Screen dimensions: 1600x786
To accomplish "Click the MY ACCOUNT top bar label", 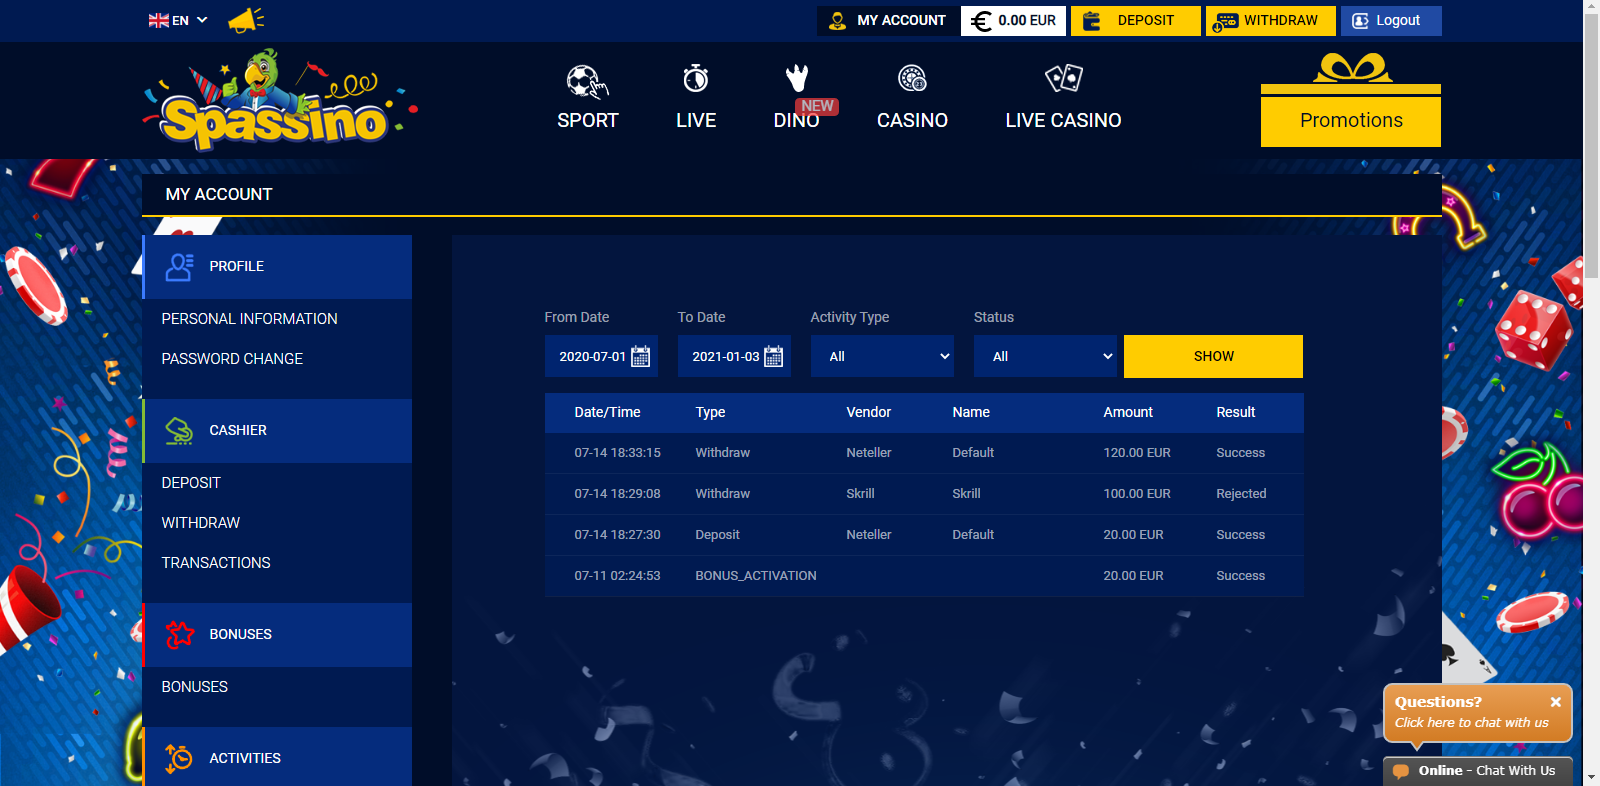I will [x=901, y=20].
